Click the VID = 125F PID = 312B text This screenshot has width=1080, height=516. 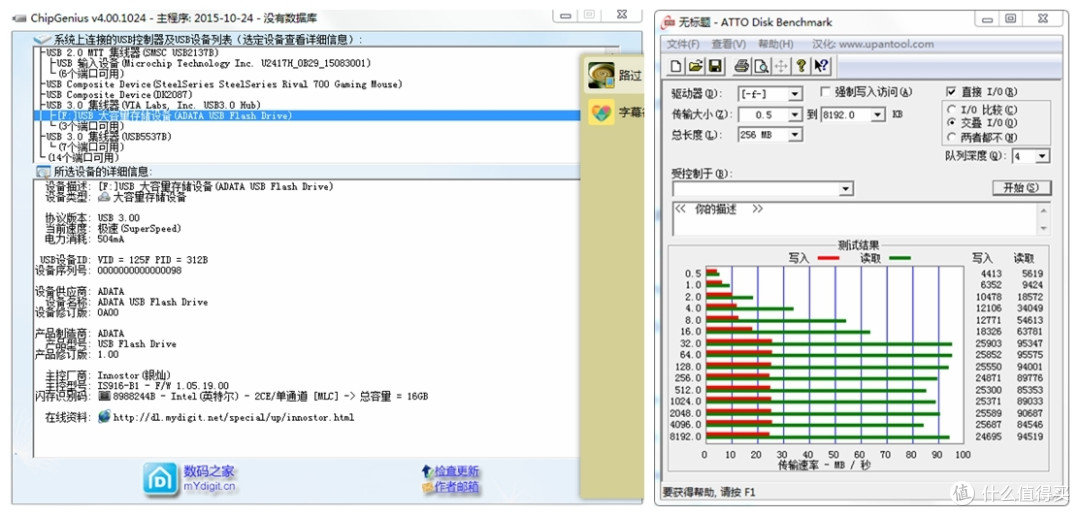[x=153, y=260]
